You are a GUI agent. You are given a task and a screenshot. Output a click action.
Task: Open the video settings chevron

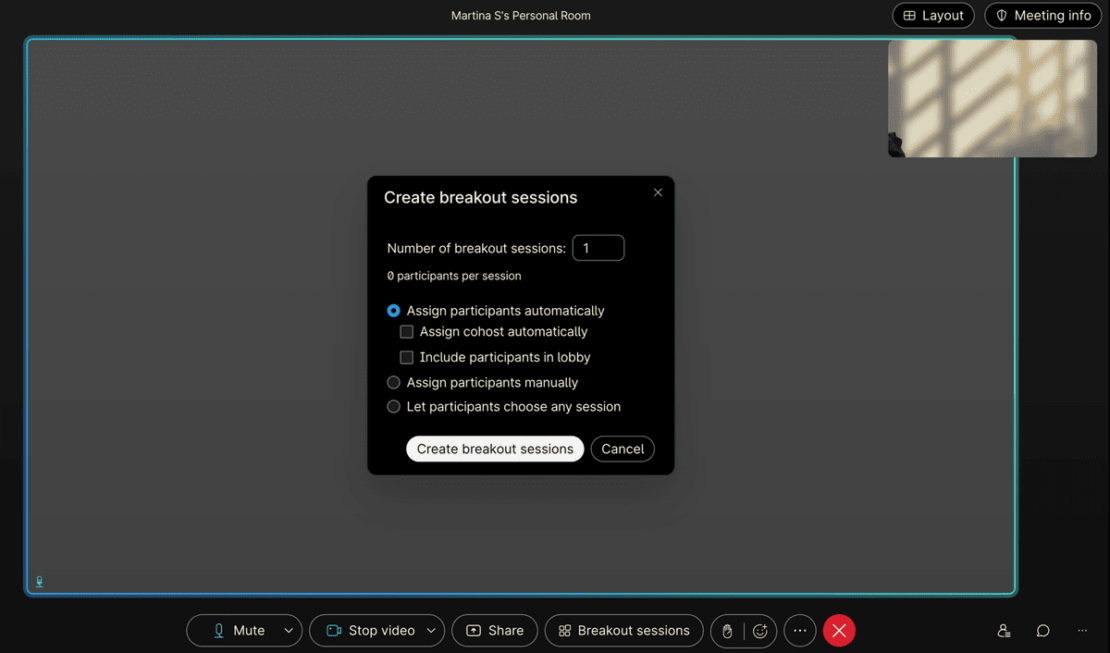(x=432, y=630)
